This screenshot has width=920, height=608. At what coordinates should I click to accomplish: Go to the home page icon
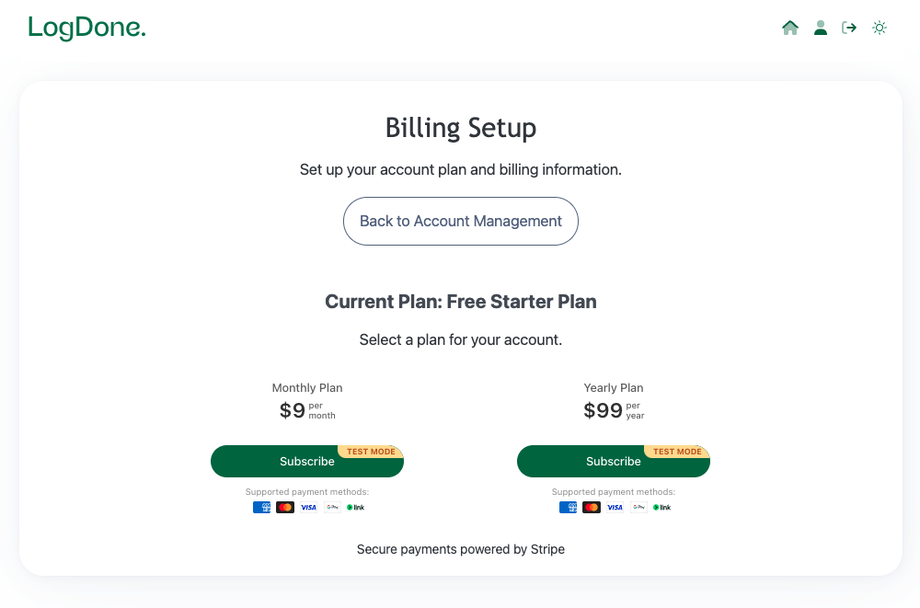(790, 28)
